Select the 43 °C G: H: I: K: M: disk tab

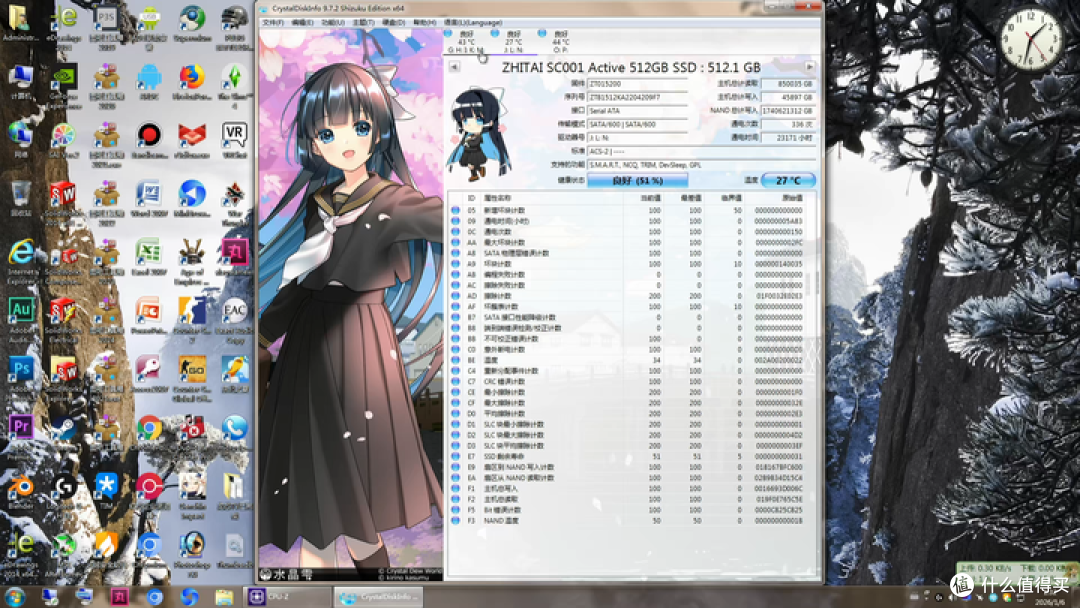(x=466, y=42)
